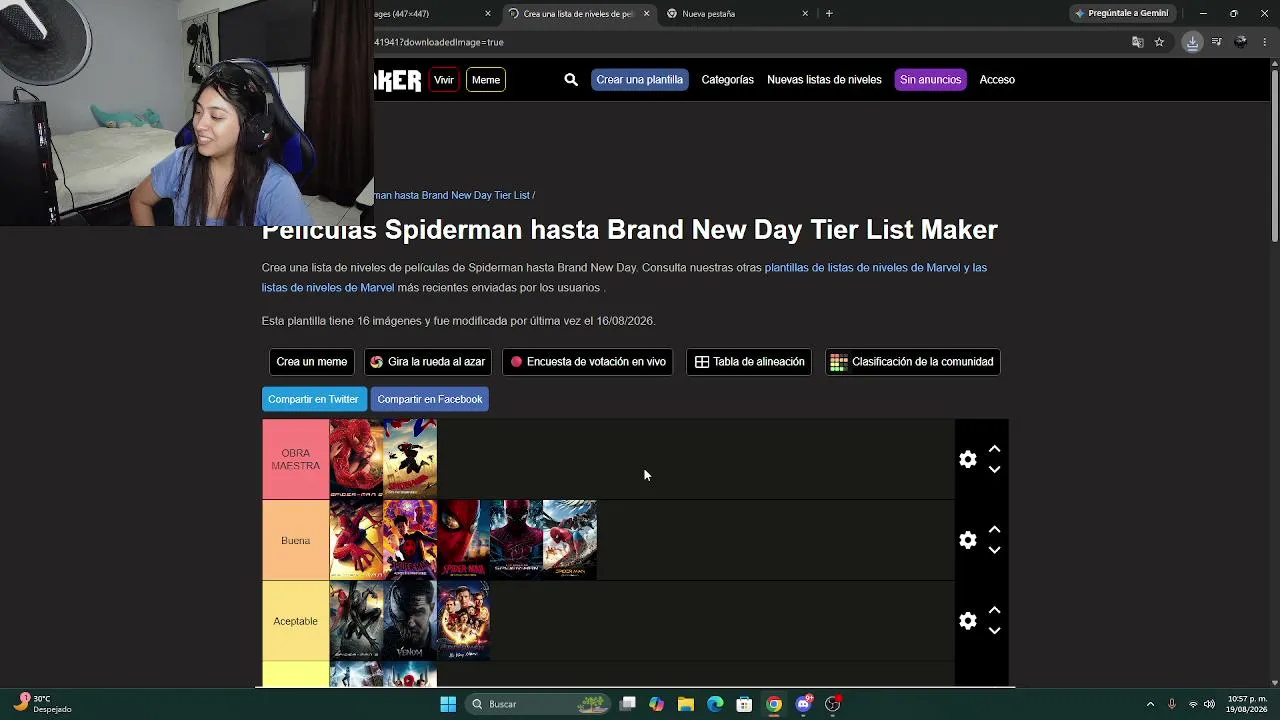Click the yellow Aceptable tier label
This screenshot has height=720, width=1280.
pyautogui.click(x=295, y=621)
